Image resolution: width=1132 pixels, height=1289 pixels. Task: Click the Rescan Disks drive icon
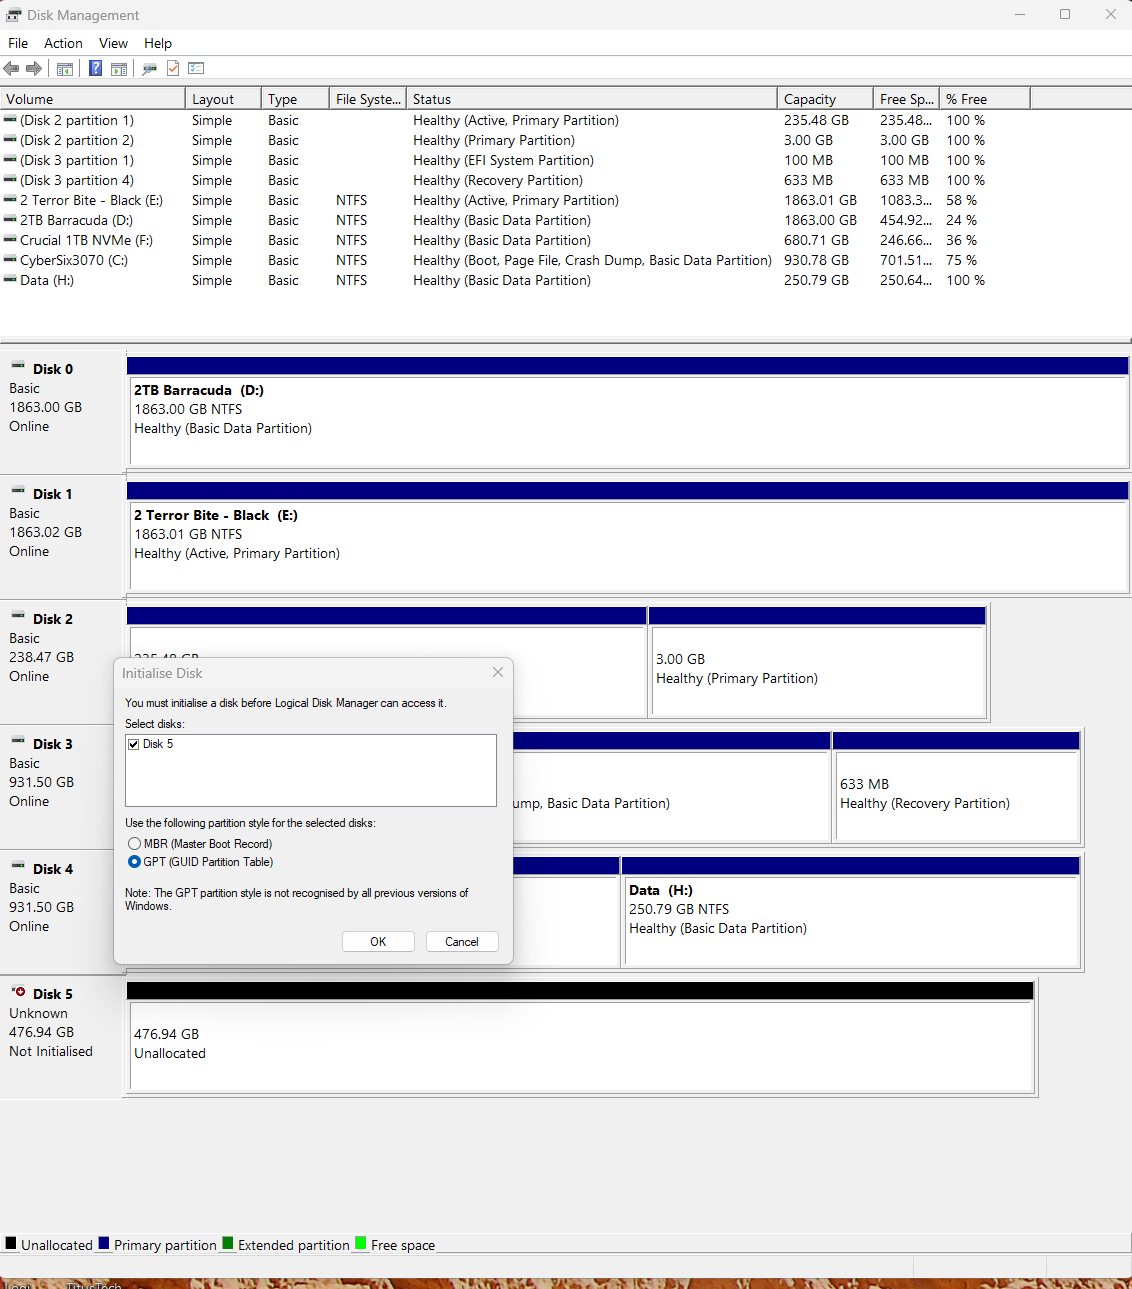[x=149, y=68]
